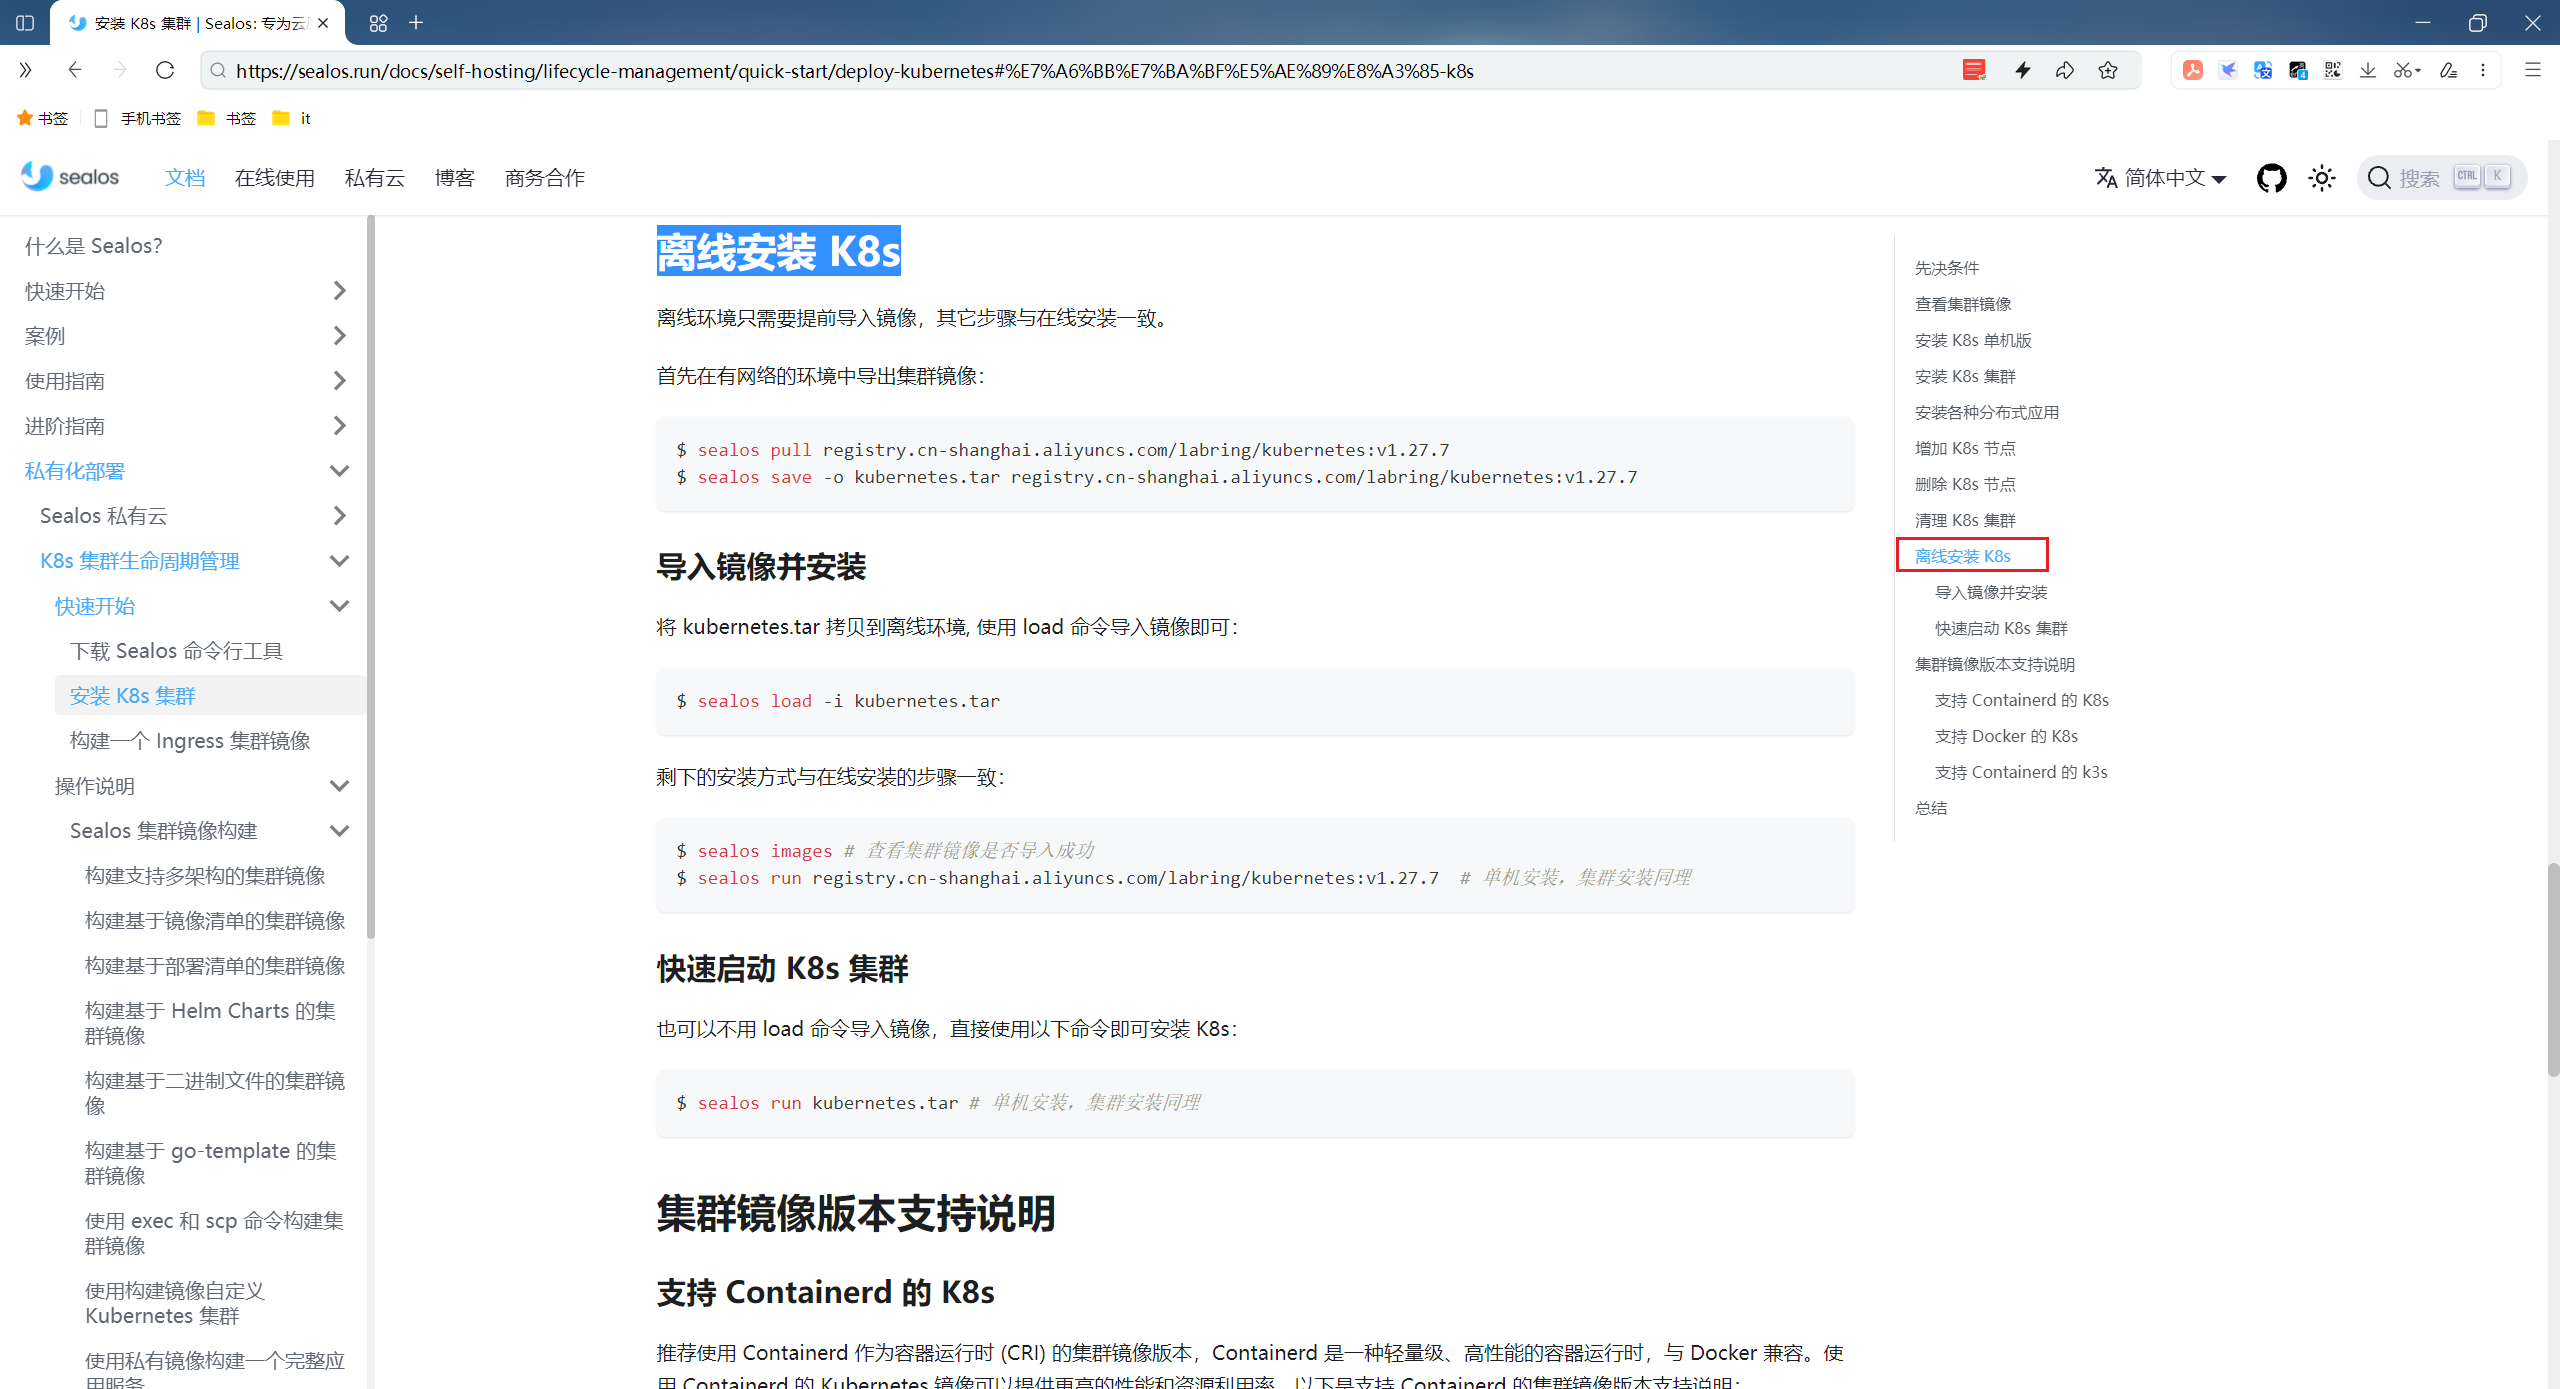Toggle light/dark theme sun icon

(2322, 178)
